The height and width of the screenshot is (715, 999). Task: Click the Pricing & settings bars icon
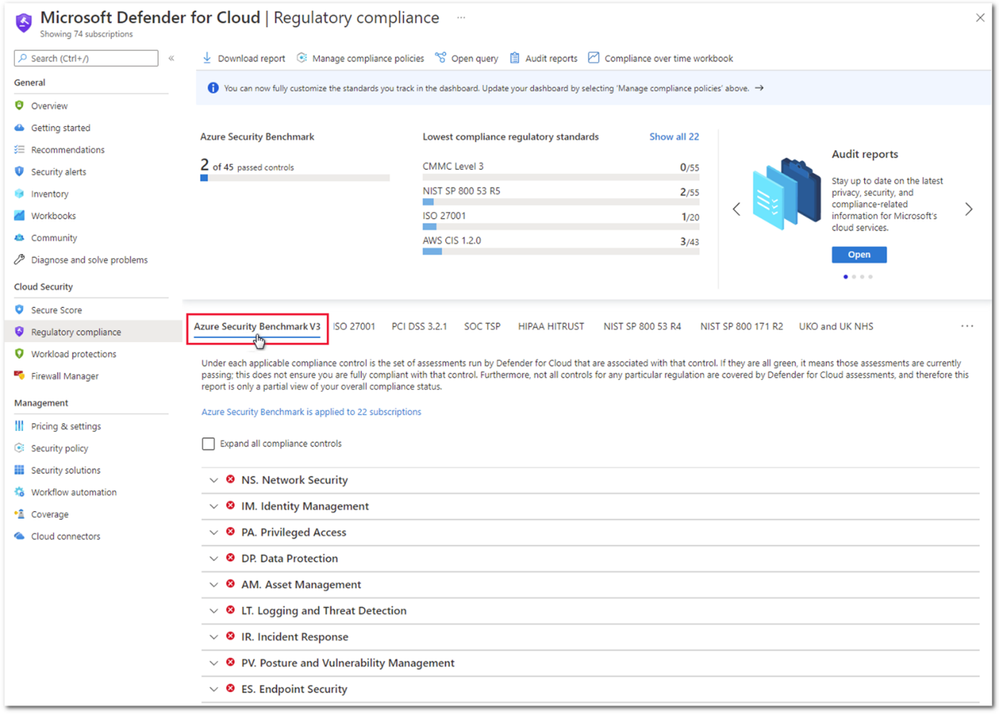coord(19,426)
